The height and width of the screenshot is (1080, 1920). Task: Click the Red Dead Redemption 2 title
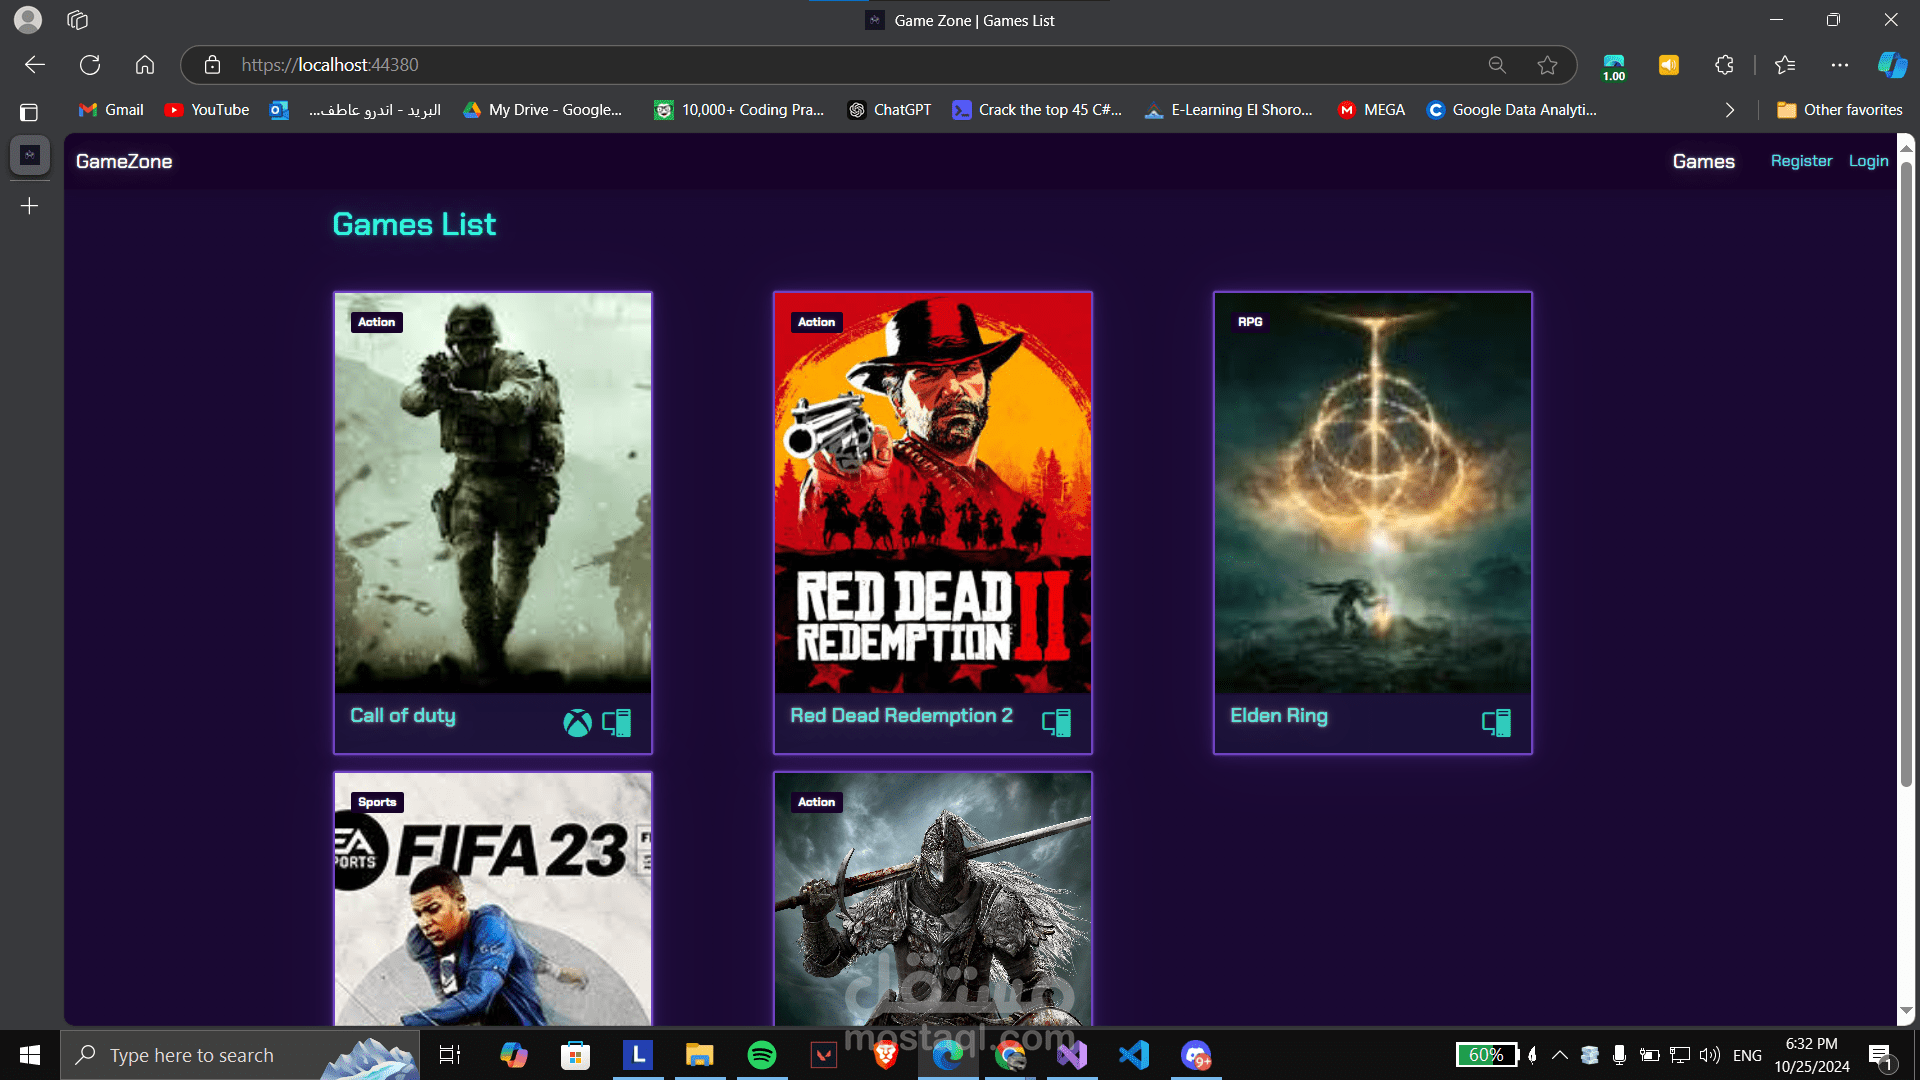(x=901, y=716)
